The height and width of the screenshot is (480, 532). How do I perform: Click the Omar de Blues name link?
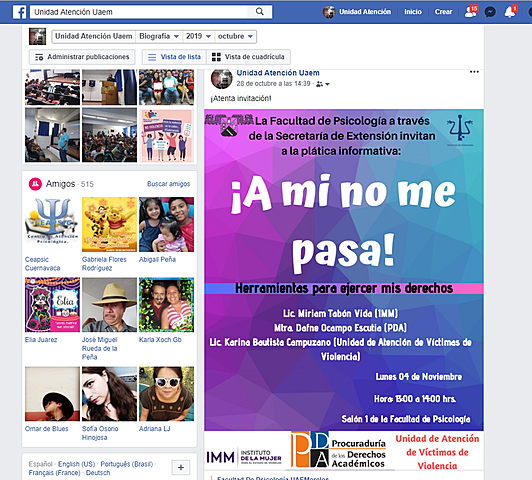46,429
